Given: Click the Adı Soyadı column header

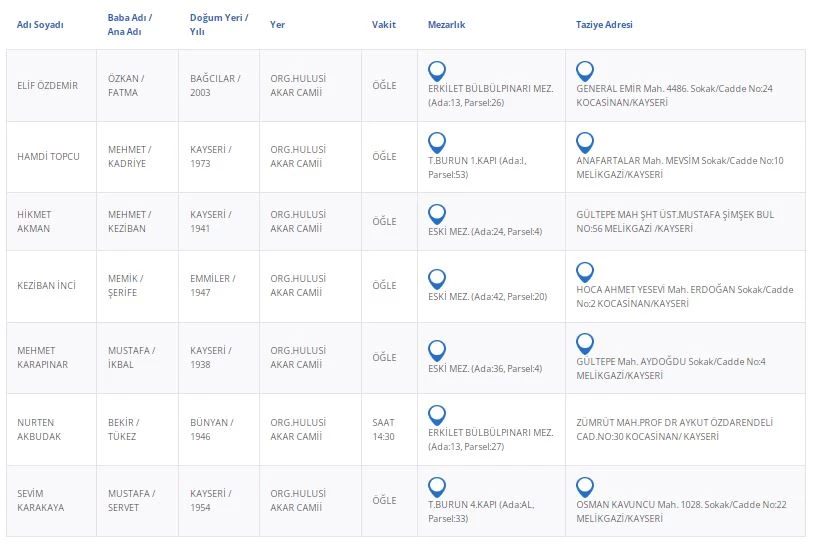Looking at the screenshot, I should click(40, 25).
